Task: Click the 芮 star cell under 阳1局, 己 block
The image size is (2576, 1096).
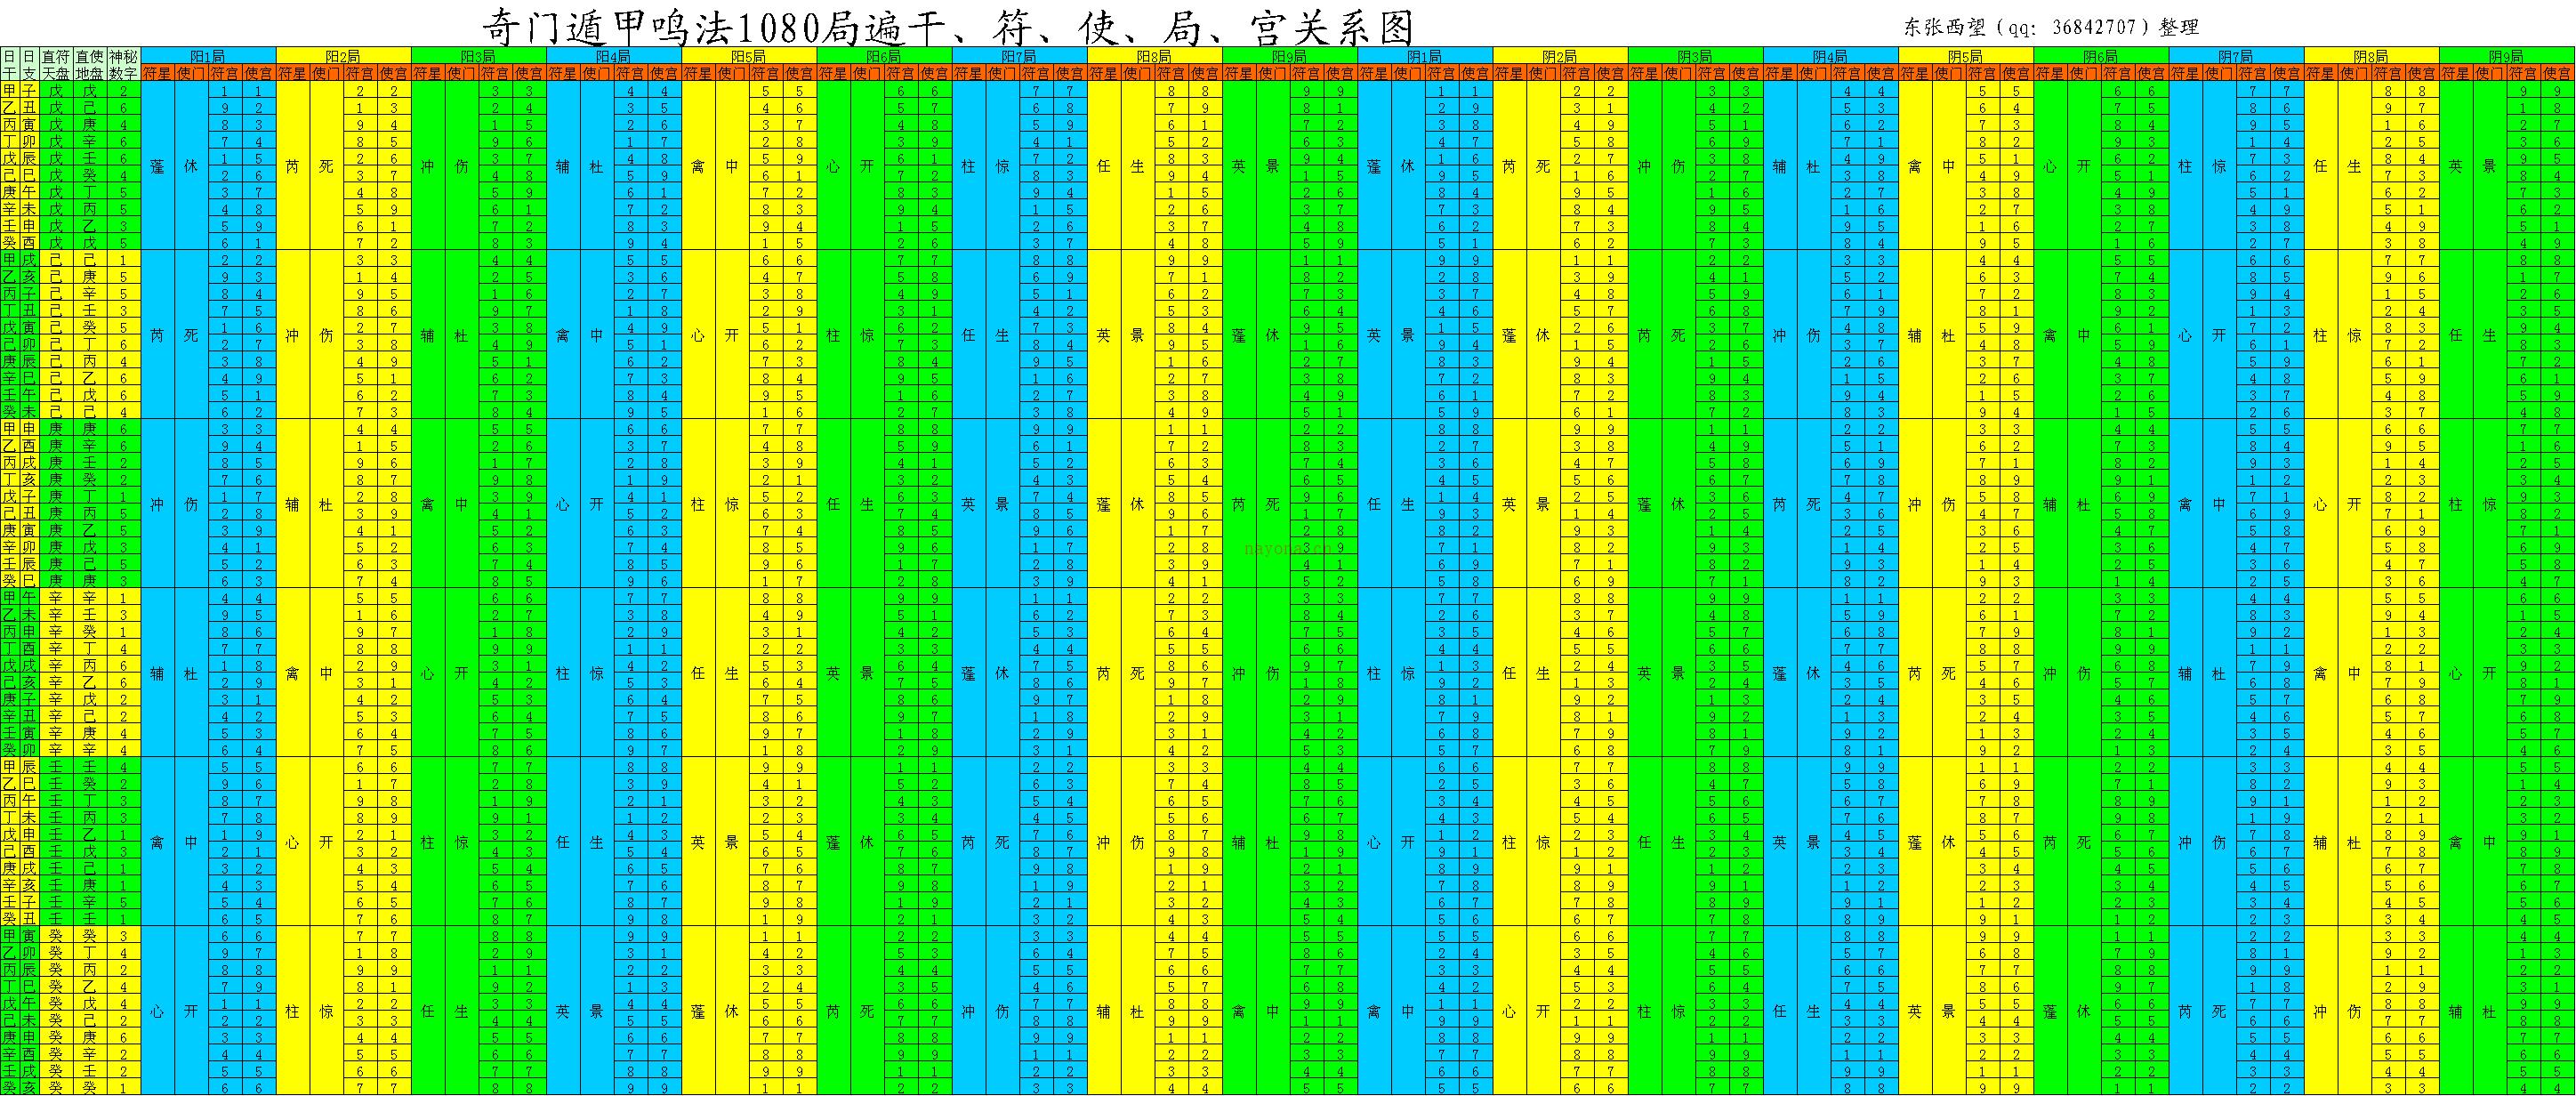Action: pyautogui.click(x=158, y=335)
